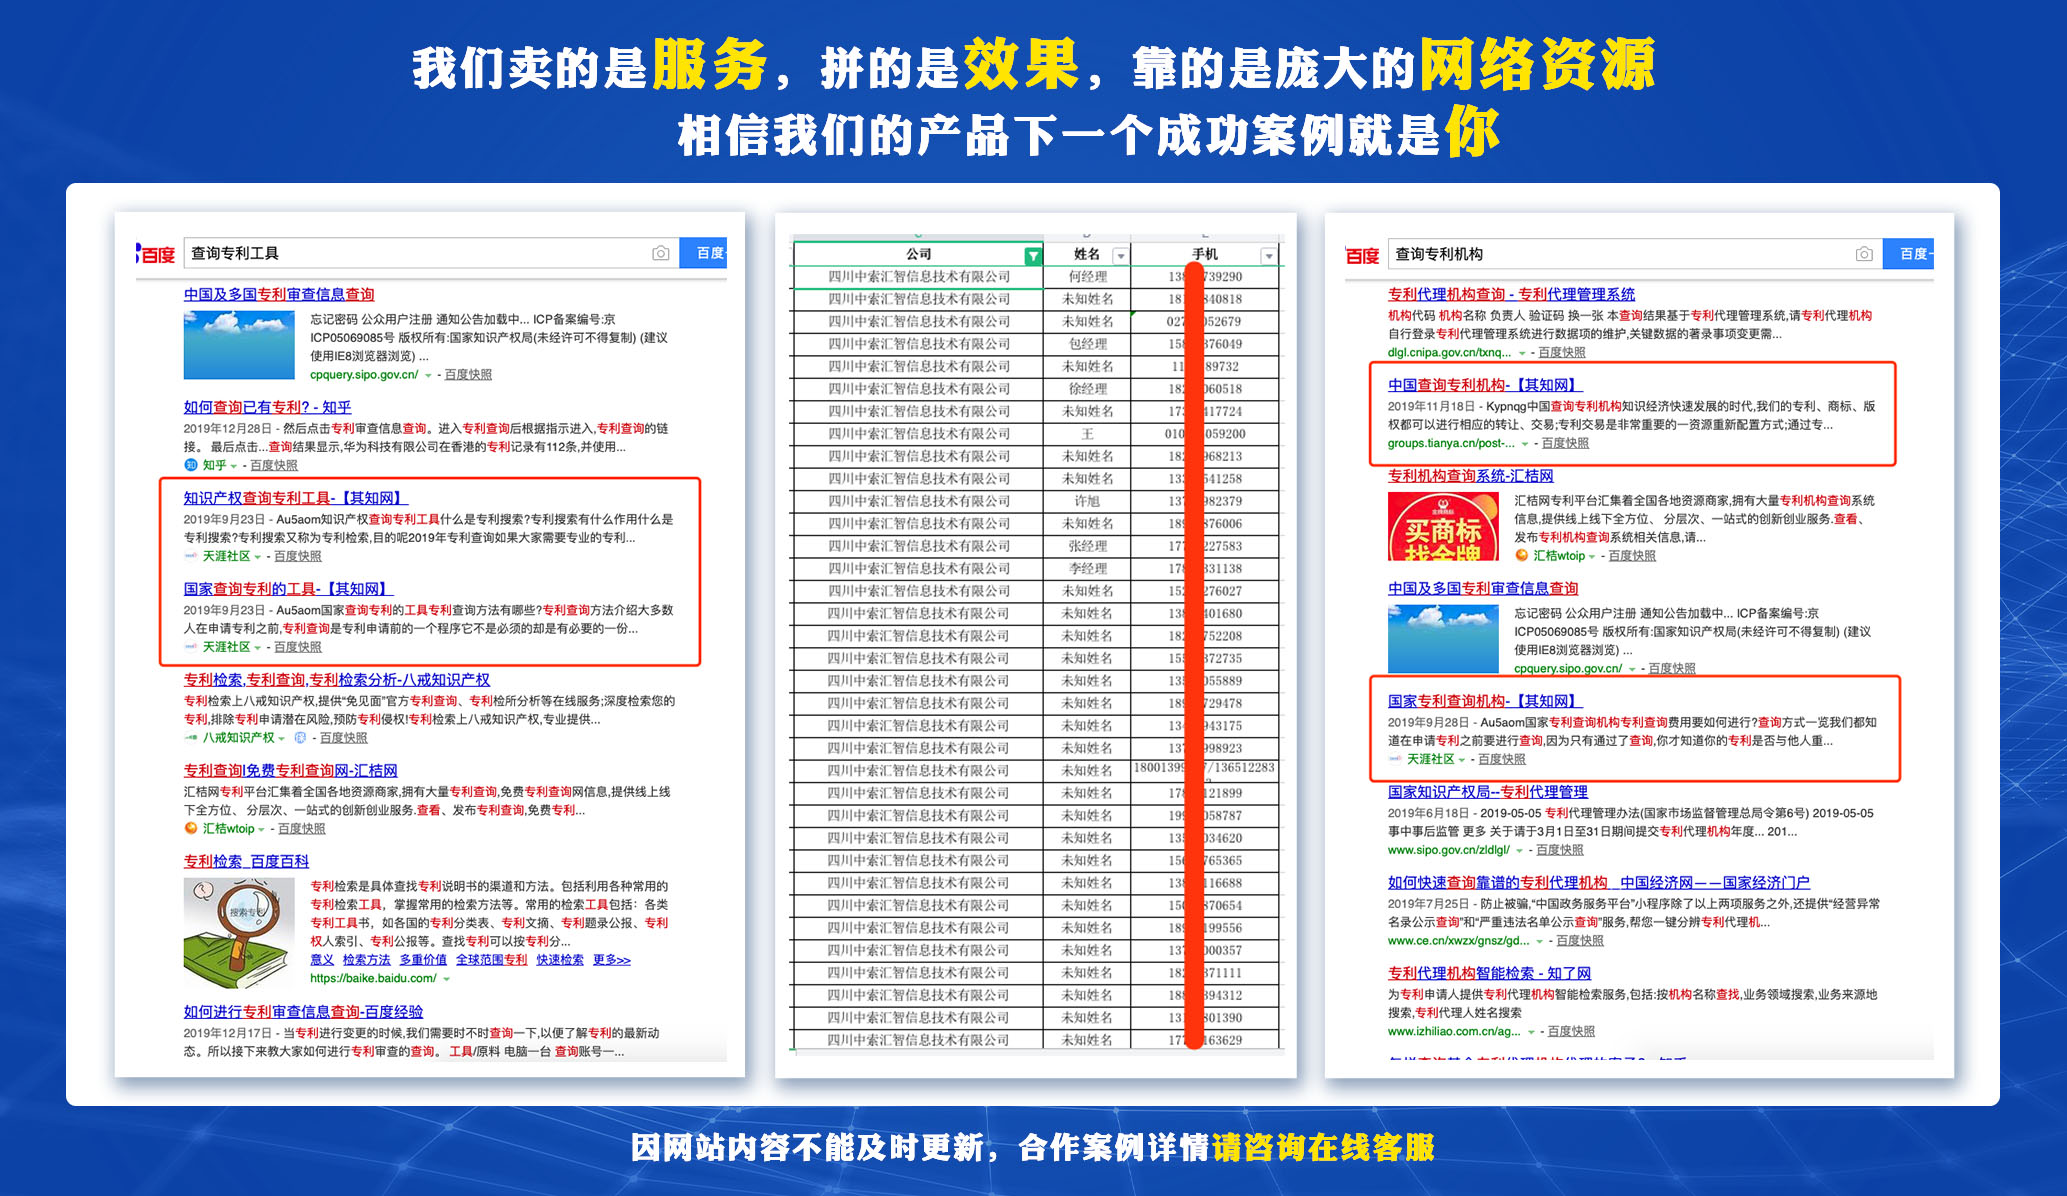Open the 姓名 column filter dropdown

coord(1120,256)
